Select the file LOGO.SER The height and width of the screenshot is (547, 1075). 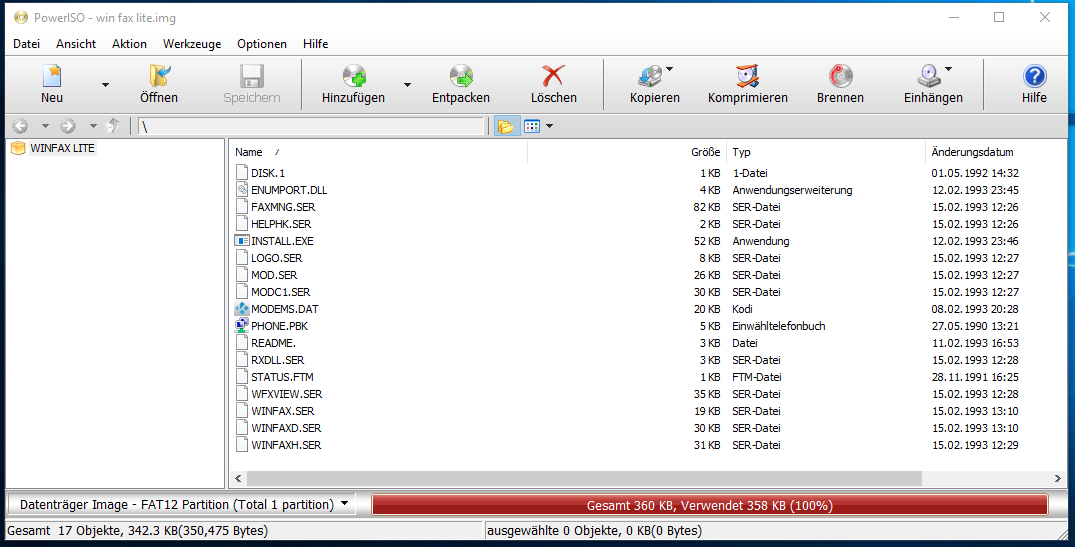276,258
